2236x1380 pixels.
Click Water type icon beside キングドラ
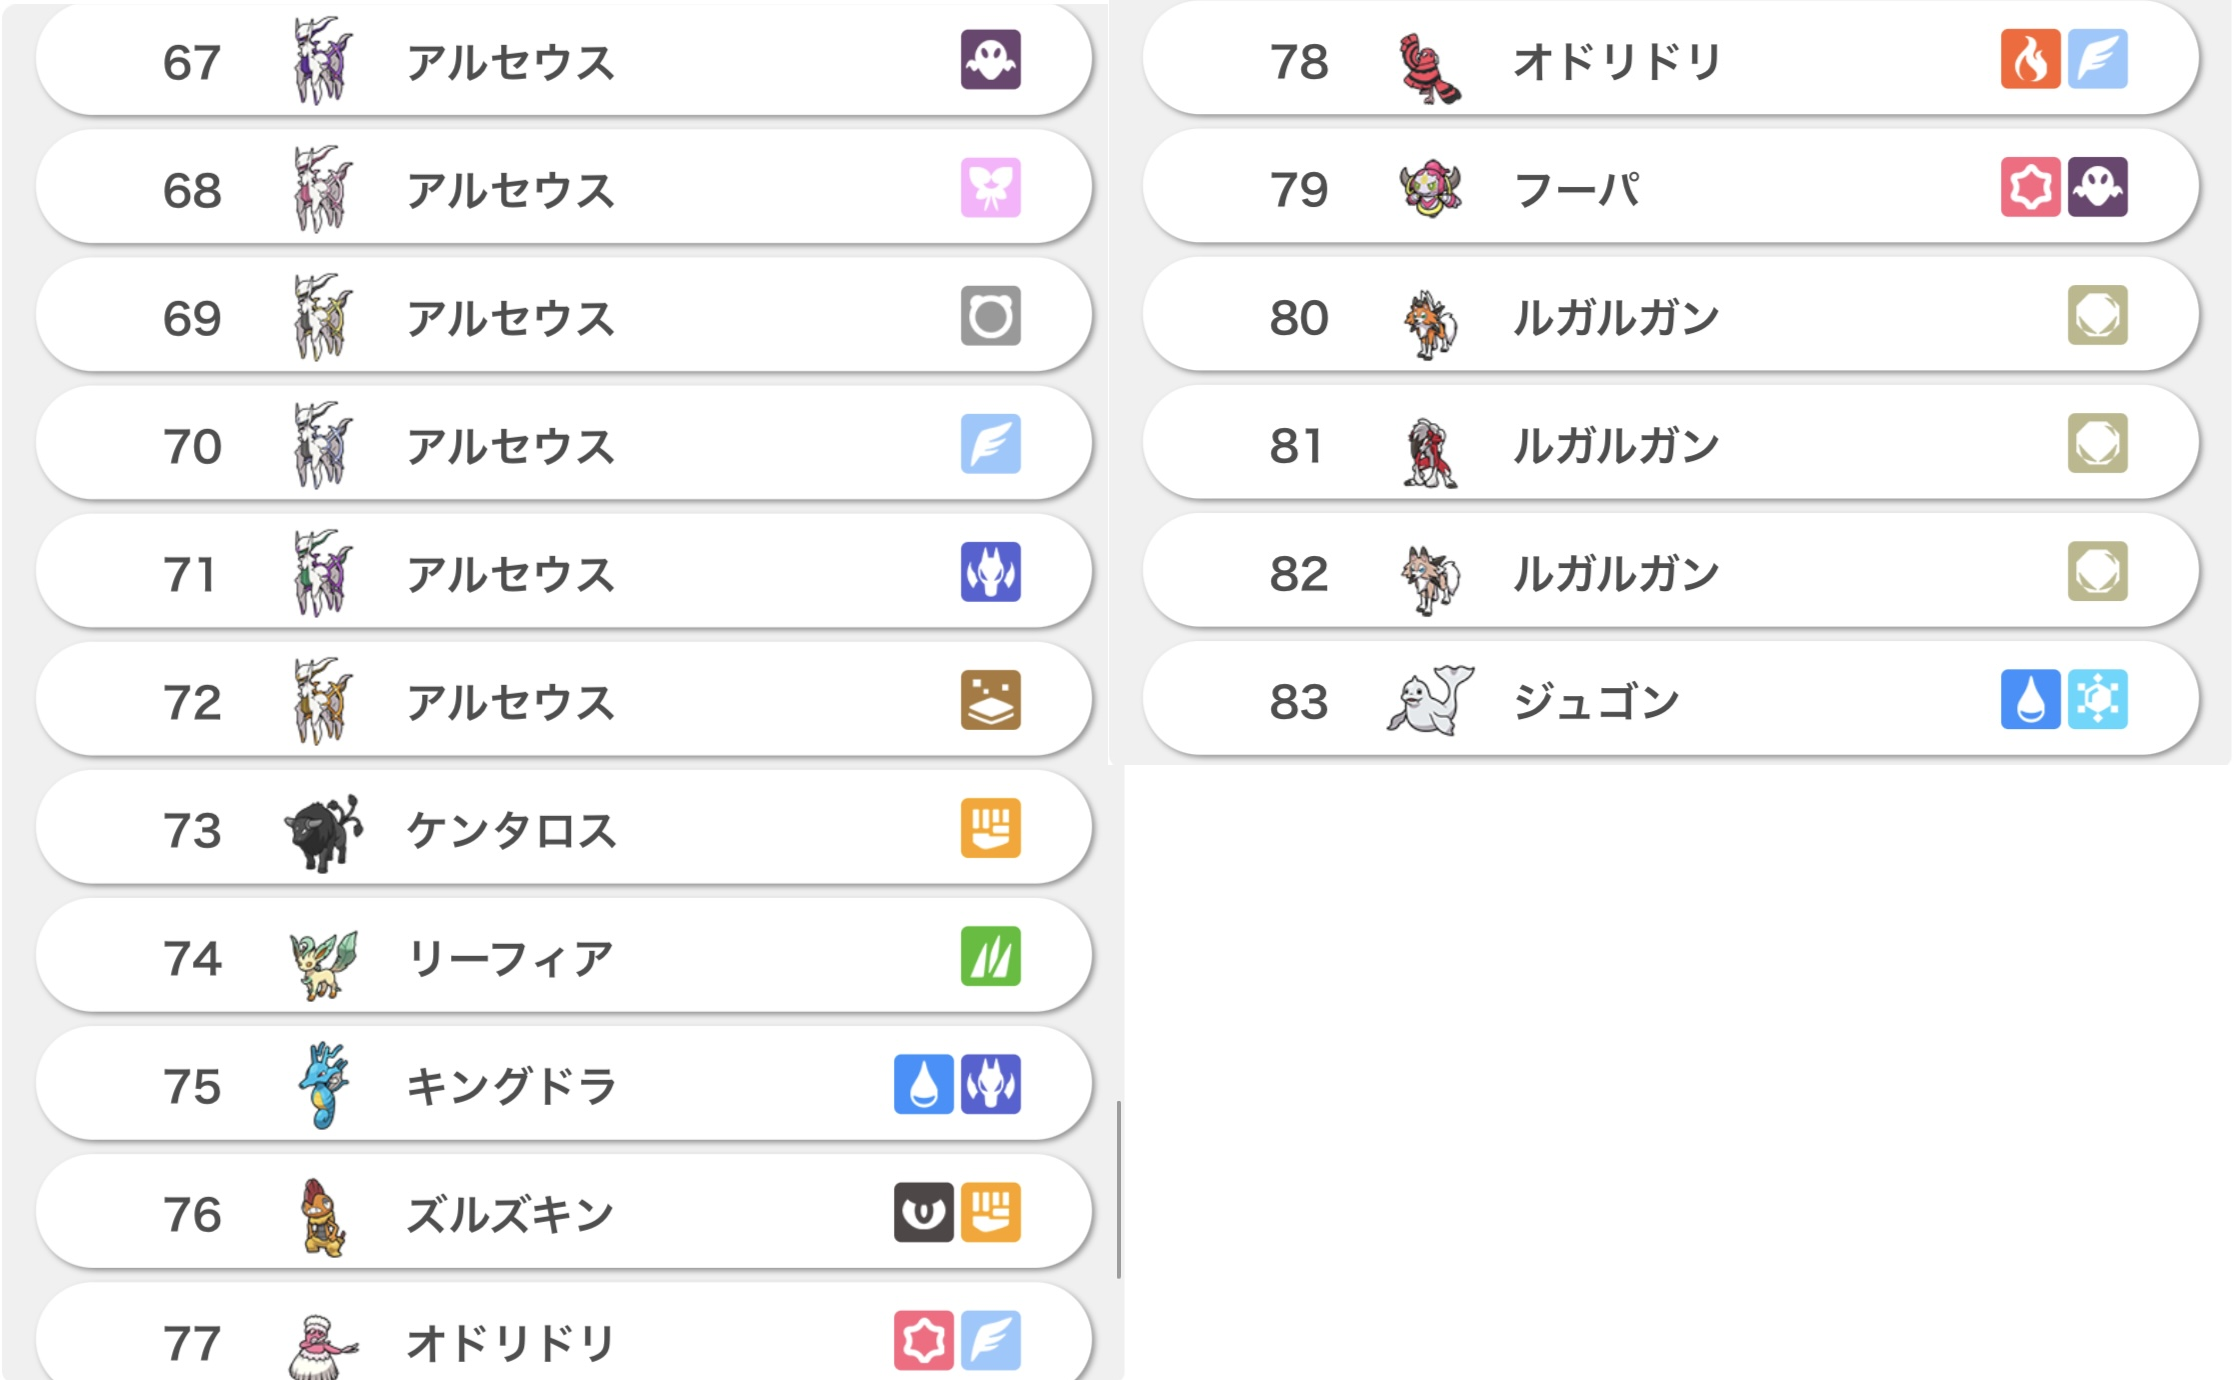pyautogui.click(x=923, y=1084)
